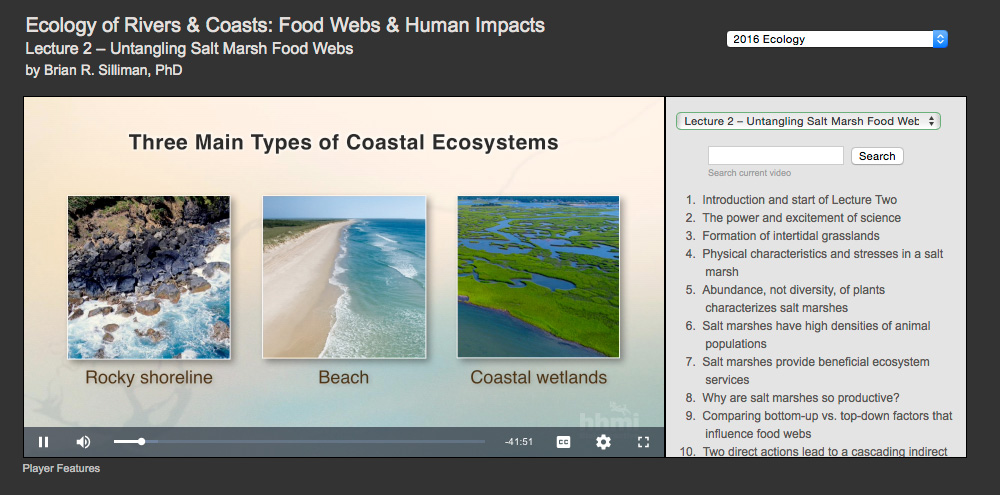Viewport: 1000px width, 495px height.
Task: Click the Rocky shoreline photo
Action: [149, 277]
